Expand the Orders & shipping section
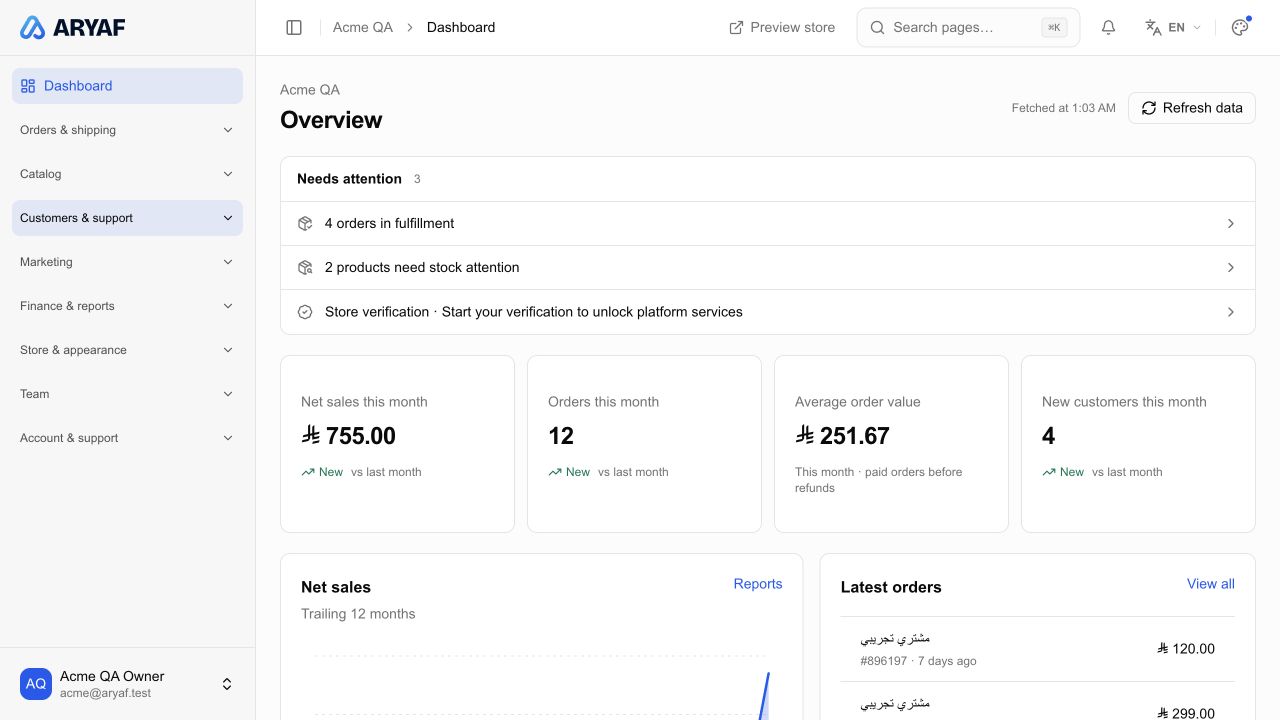The height and width of the screenshot is (720, 1280). point(127,130)
